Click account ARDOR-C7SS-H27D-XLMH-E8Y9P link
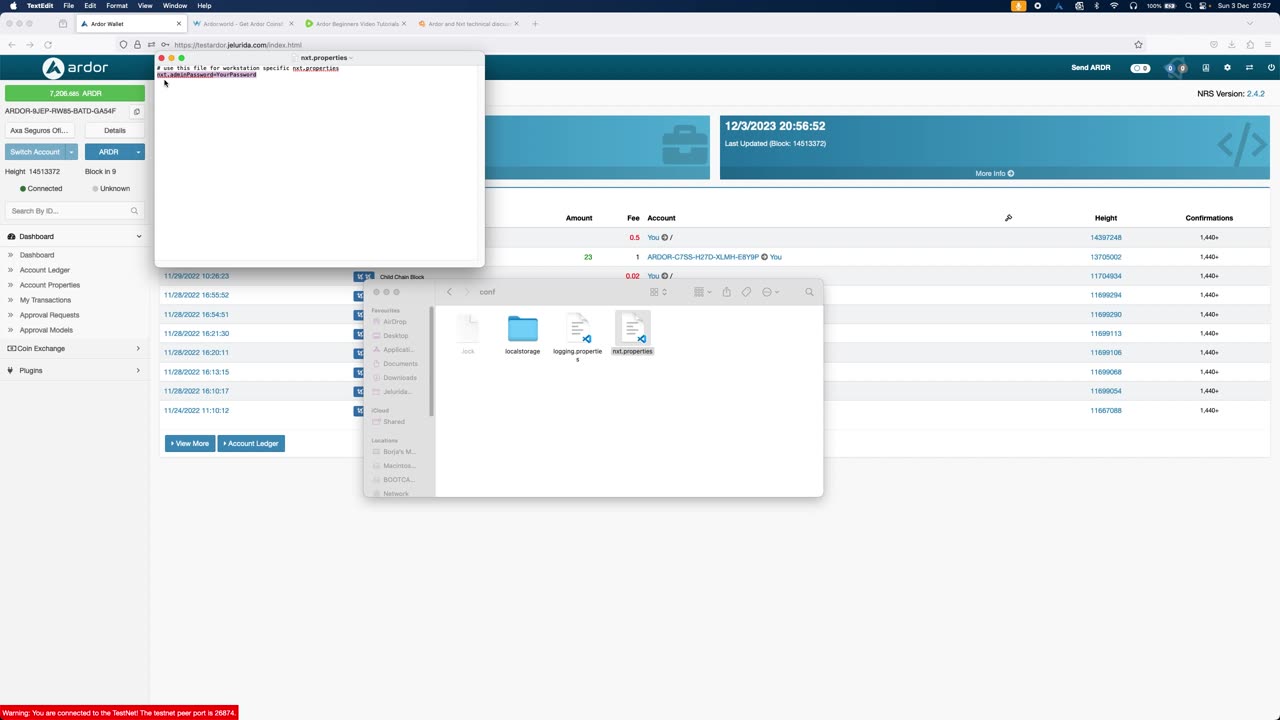Viewport: 1280px width, 720px height. pos(703,257)
